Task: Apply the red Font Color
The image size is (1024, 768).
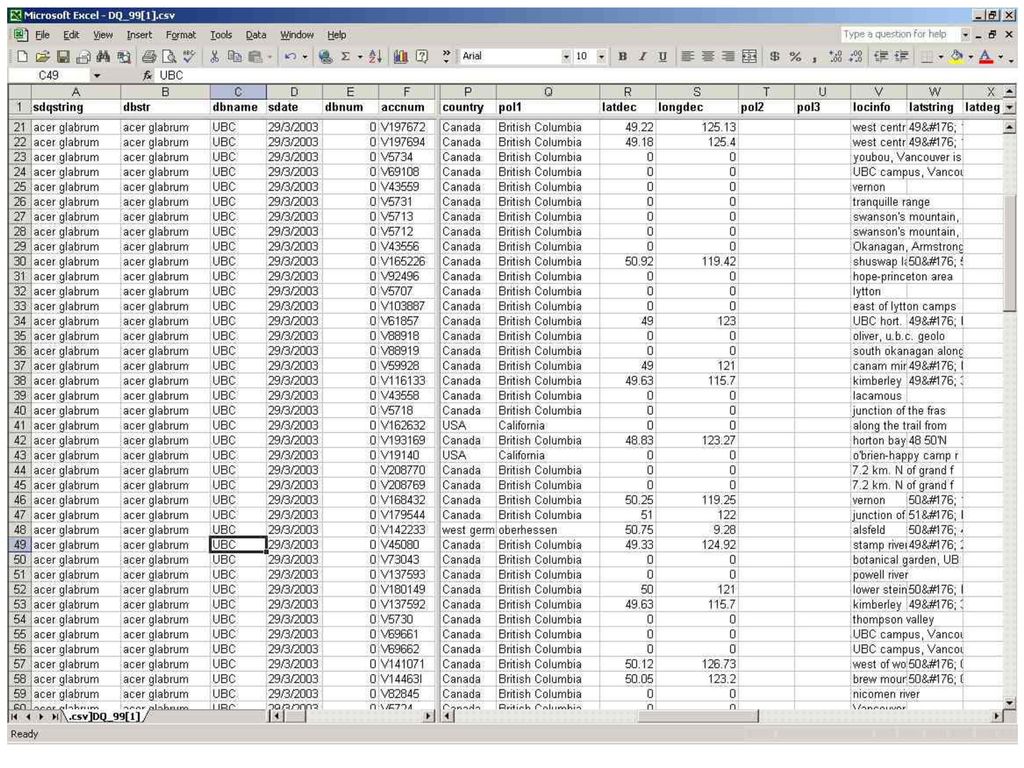Action: tap(986, 57)
